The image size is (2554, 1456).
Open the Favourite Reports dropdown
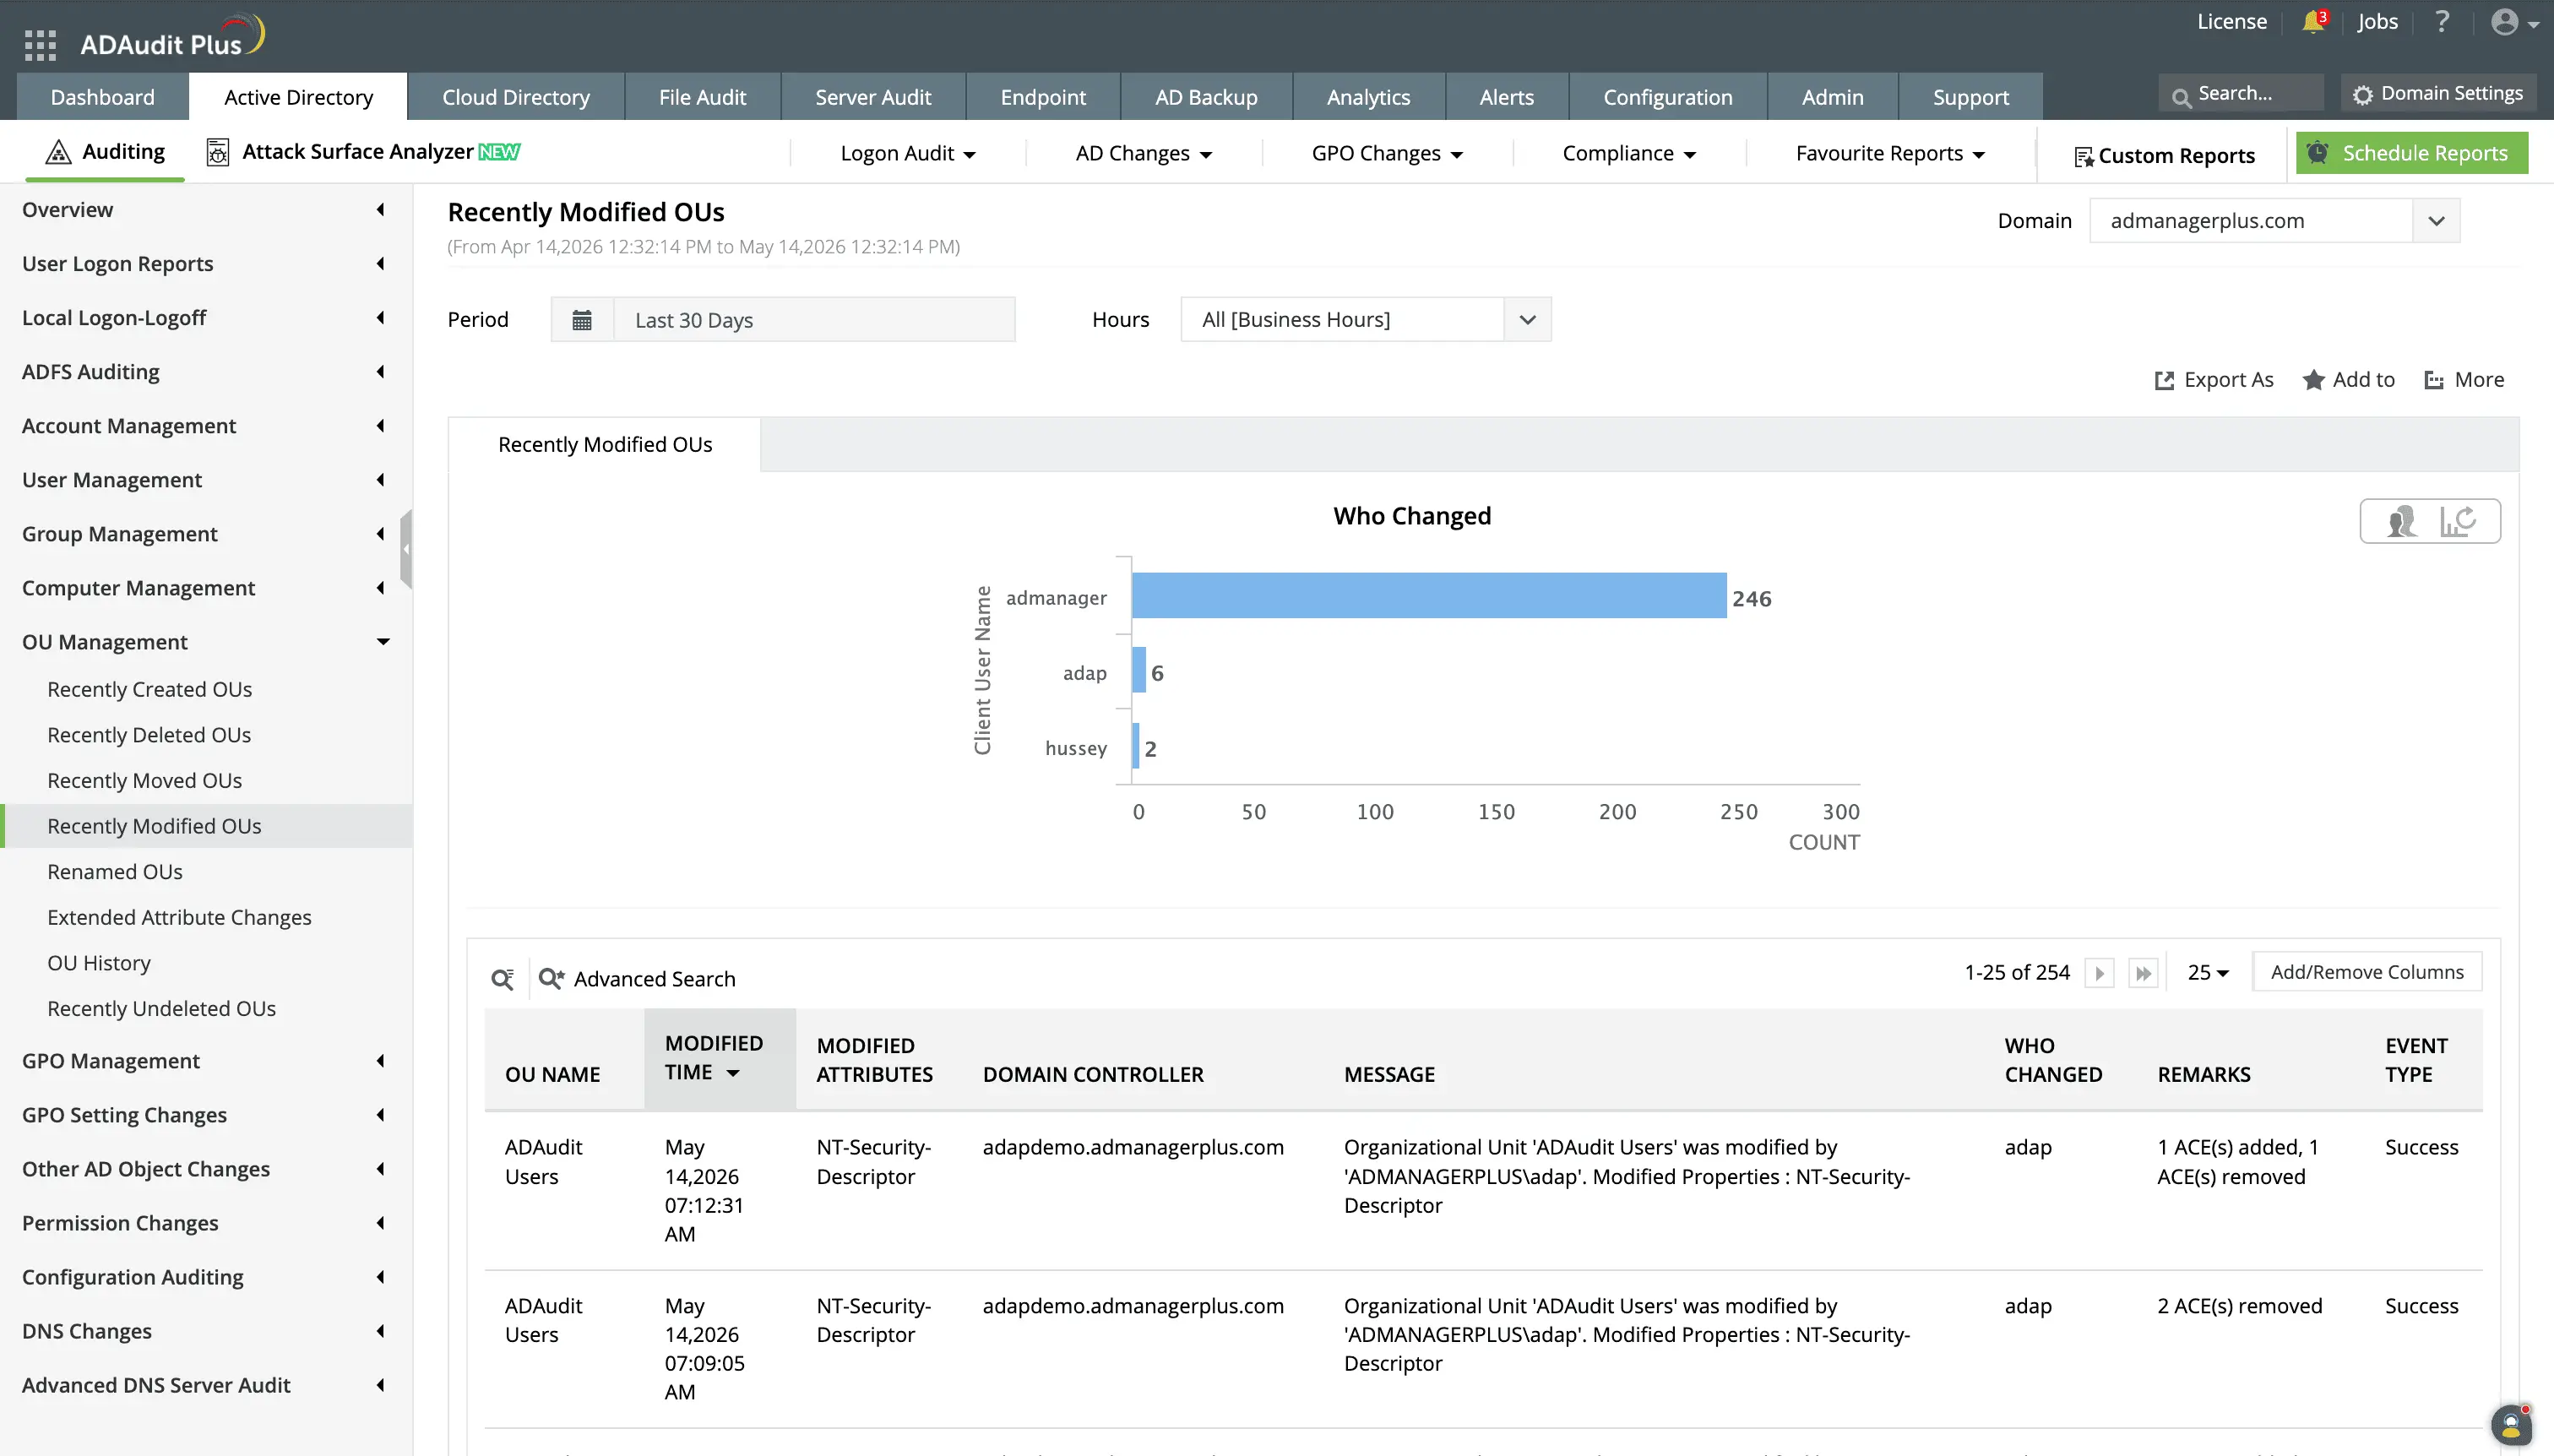(x=1890, y=153)
